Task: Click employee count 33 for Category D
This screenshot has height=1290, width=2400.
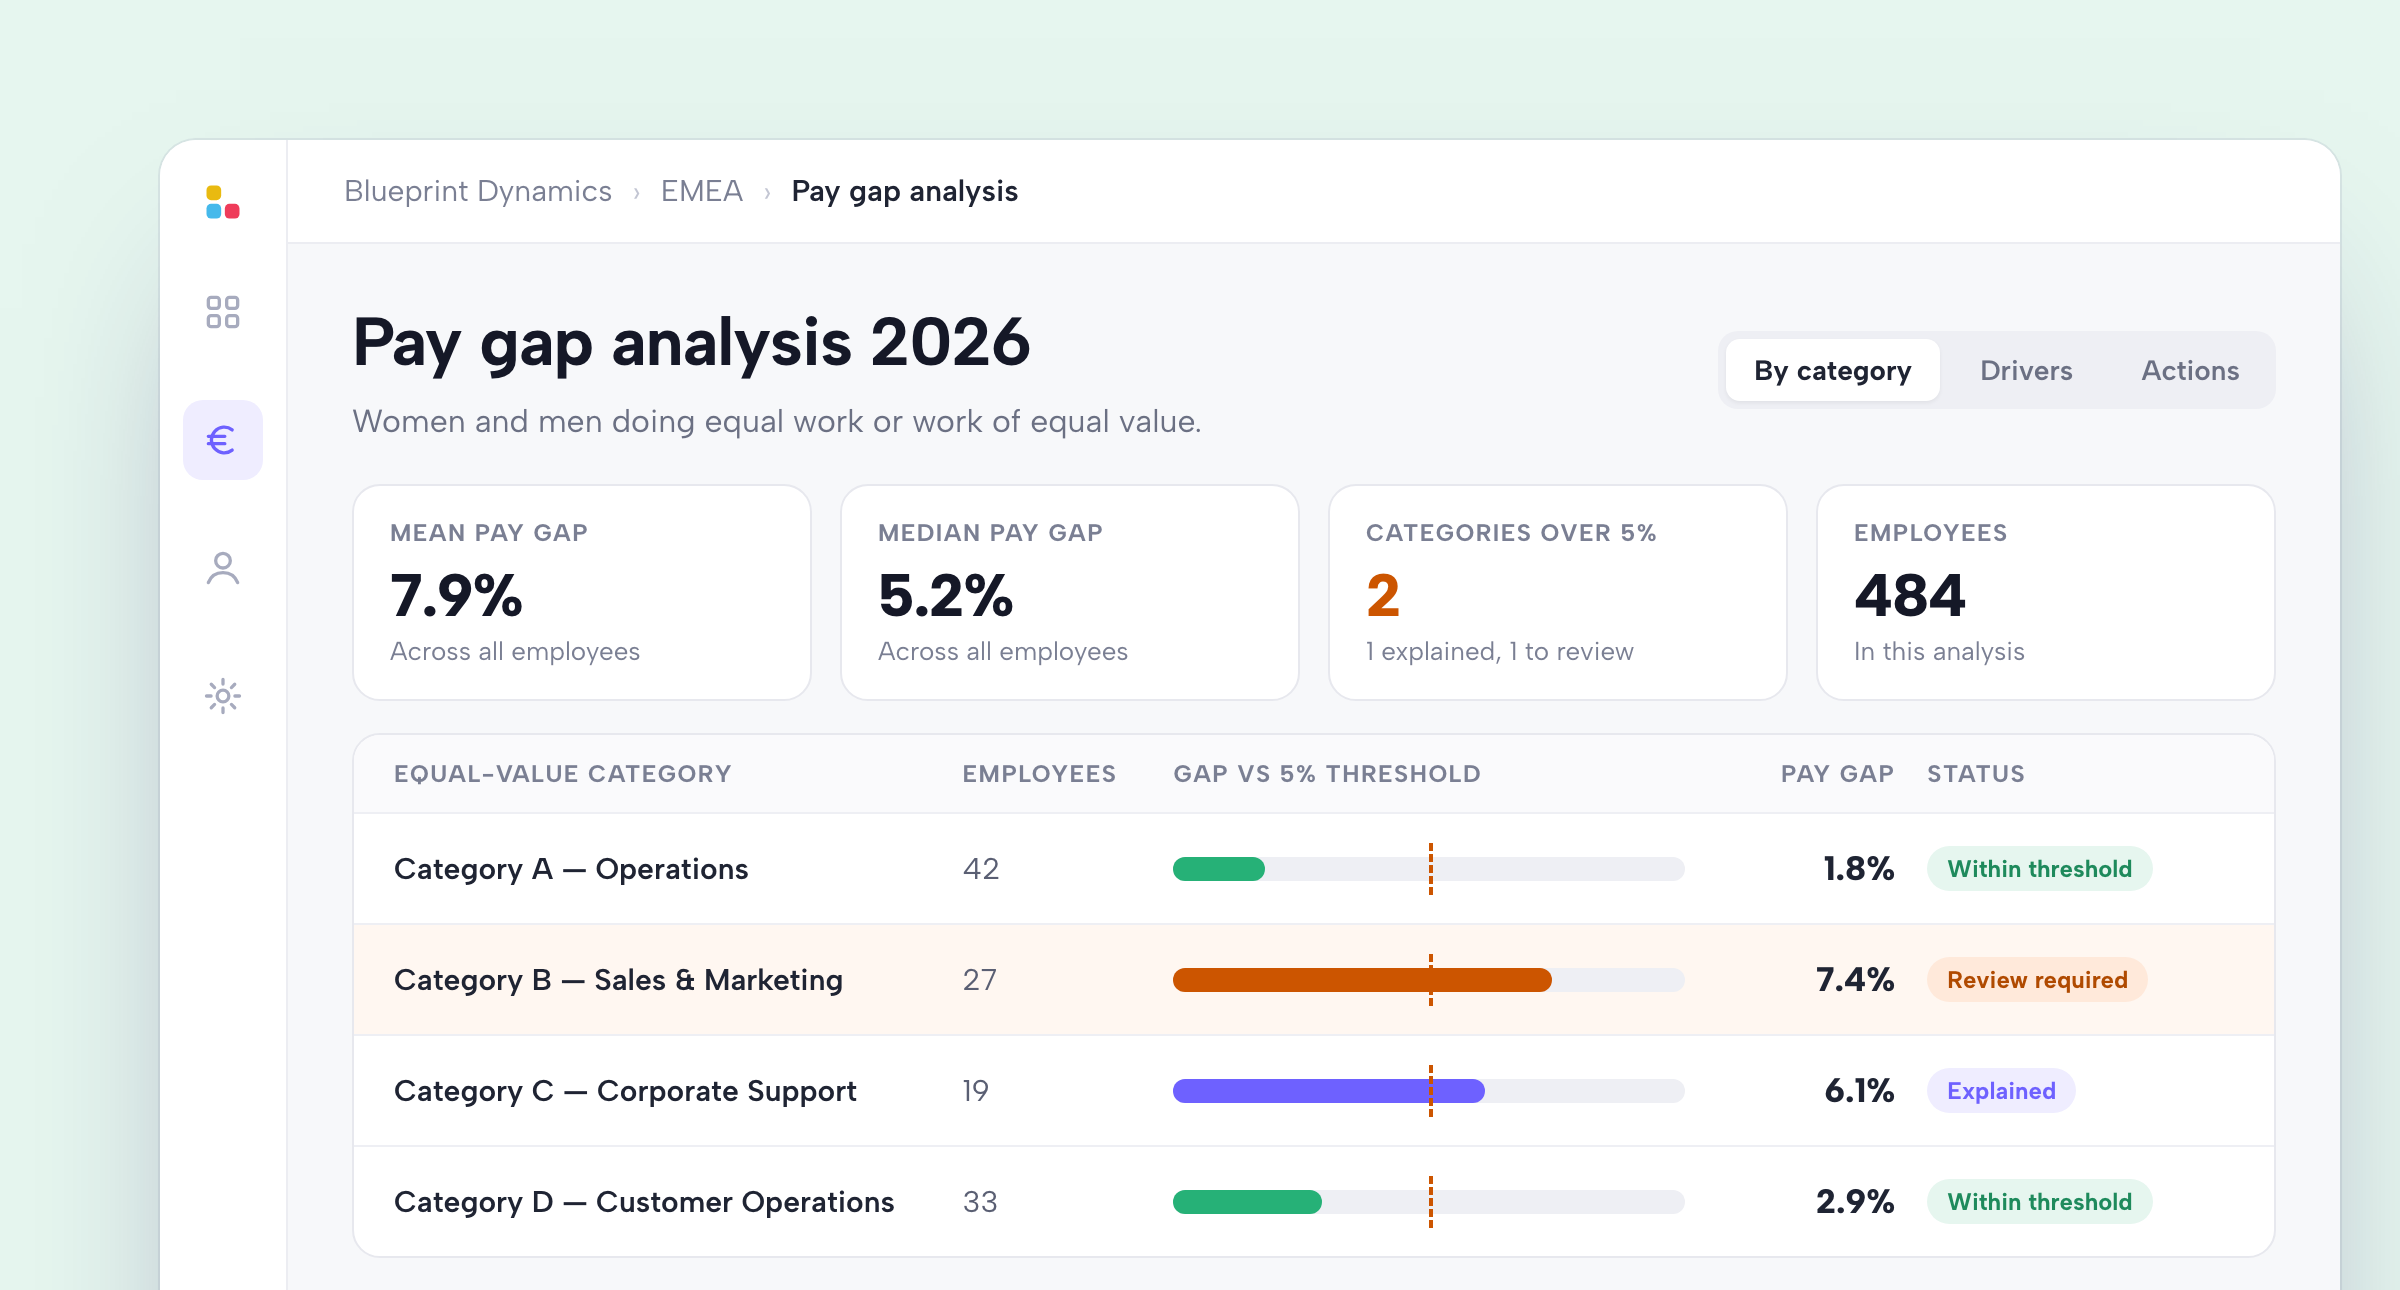Action: [x=980, y=1202]
